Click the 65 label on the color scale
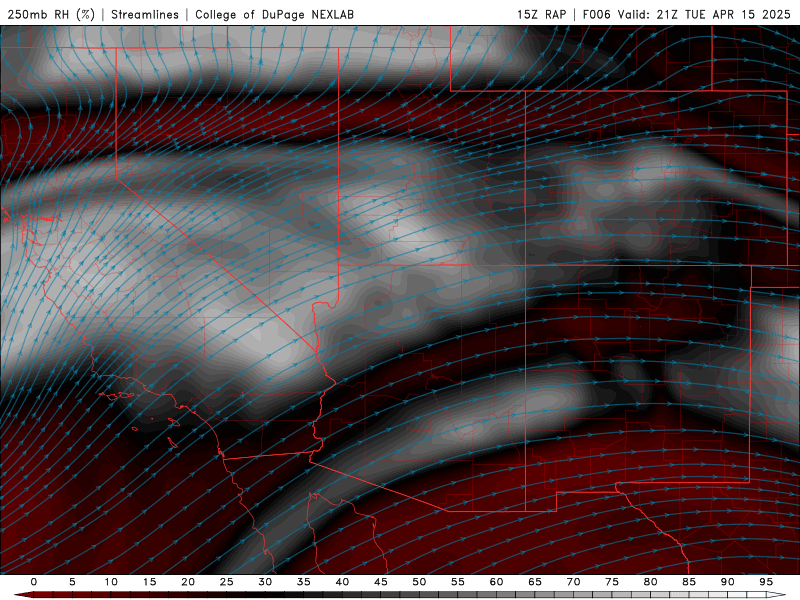The width and height of the screenshot is (800, 600). coord(535,582)
